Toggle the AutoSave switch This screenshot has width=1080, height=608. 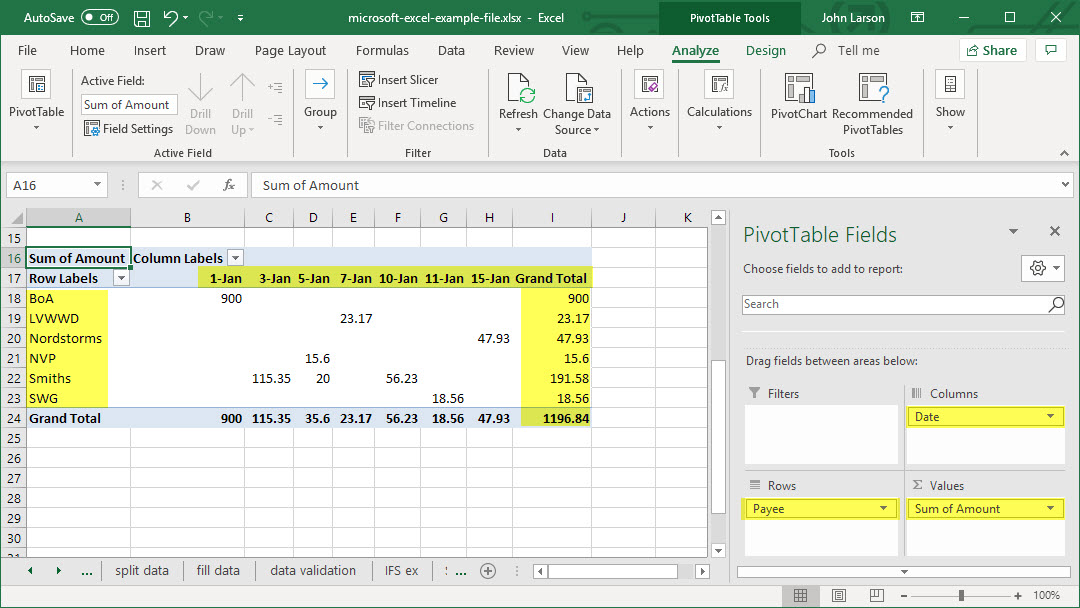[99, 18]
